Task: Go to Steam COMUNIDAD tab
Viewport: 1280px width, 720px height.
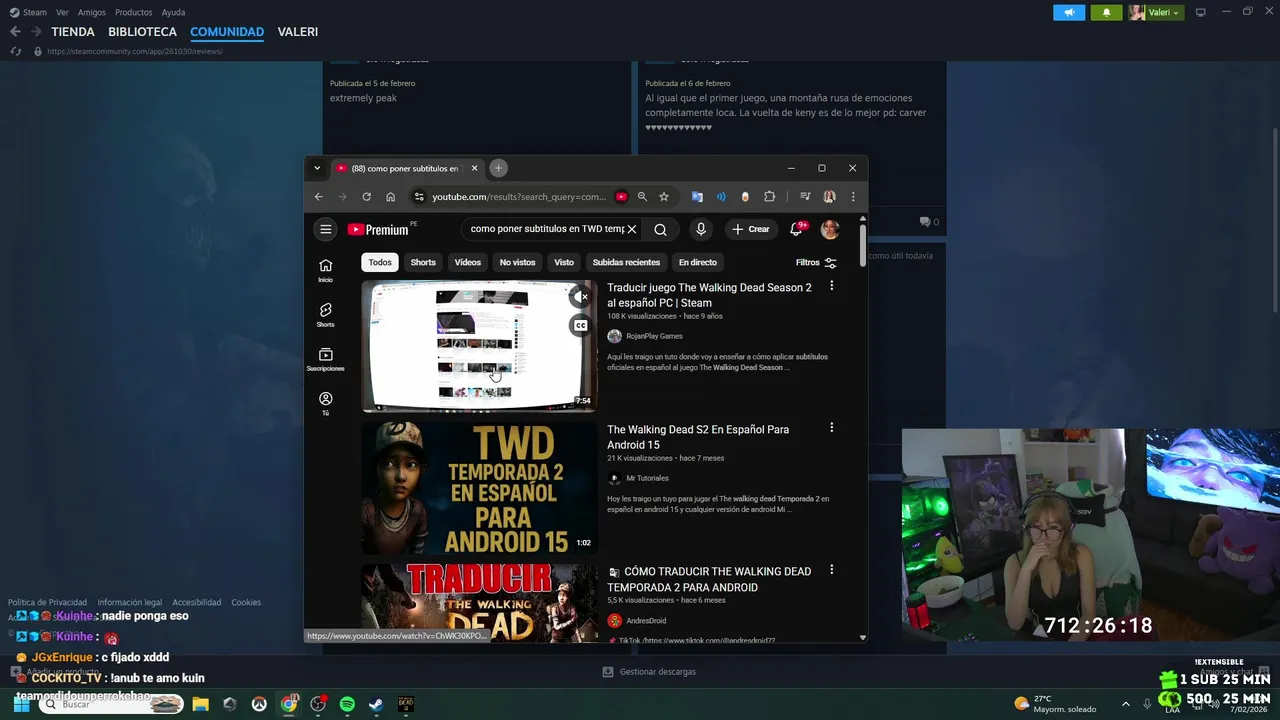Action: [227, 32]
